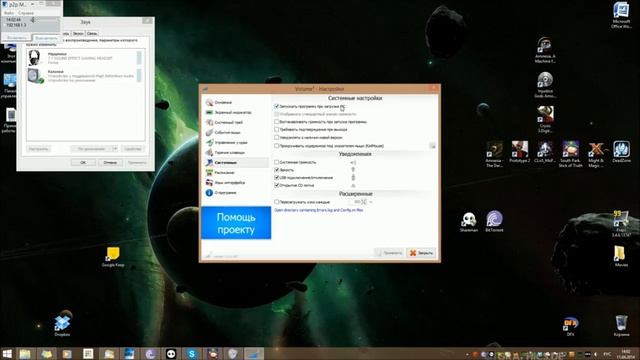This screenshot has width=640, height=360.
Task: Click Свойства button in Звук window
Action: (133, 149)
